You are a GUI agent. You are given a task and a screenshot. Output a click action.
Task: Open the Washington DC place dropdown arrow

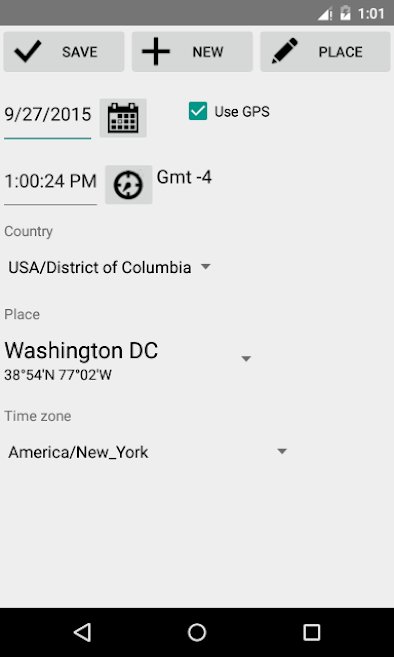point(246,359)
